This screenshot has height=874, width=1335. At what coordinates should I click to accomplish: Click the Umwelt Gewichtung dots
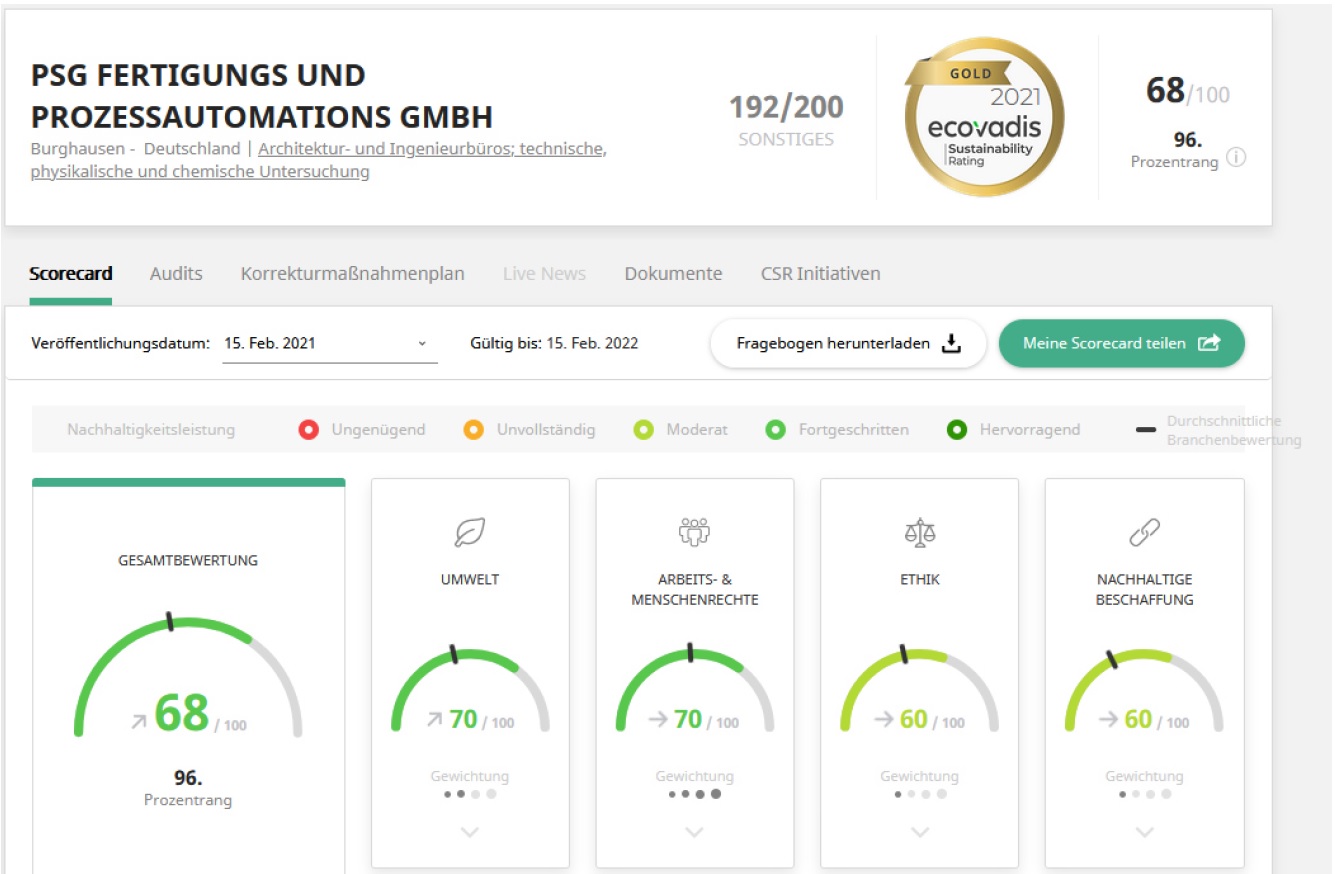click(x=470, y=794)
